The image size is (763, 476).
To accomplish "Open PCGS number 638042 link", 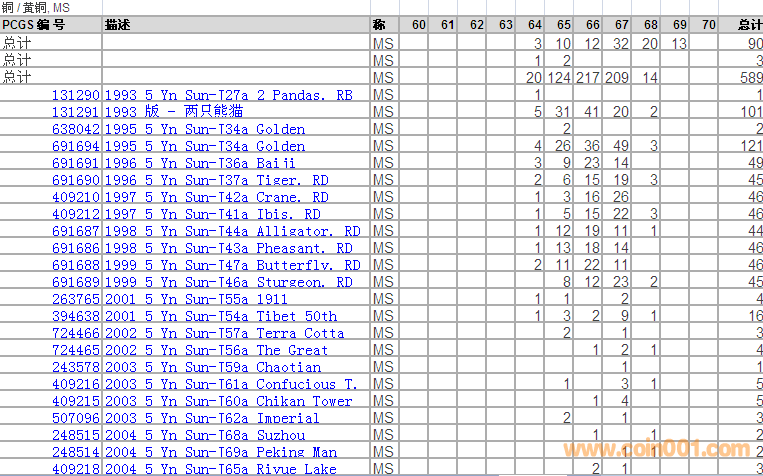I will pos(76,129).
